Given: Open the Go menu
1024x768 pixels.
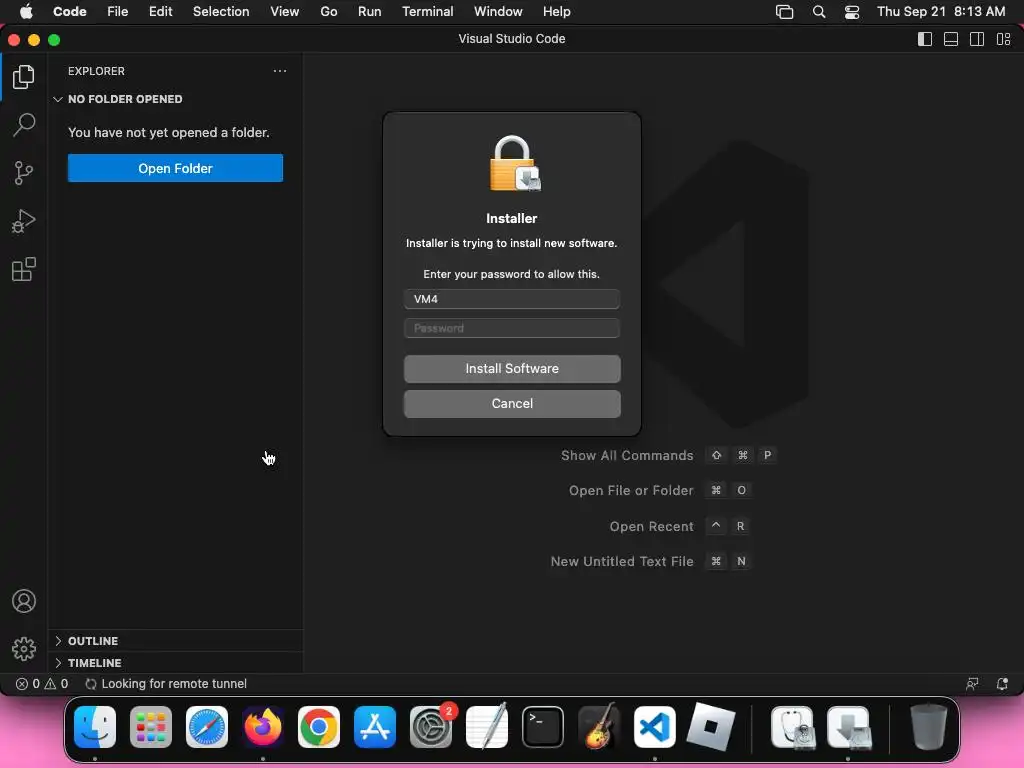Looking at the screenshot, I should (328, 12).
